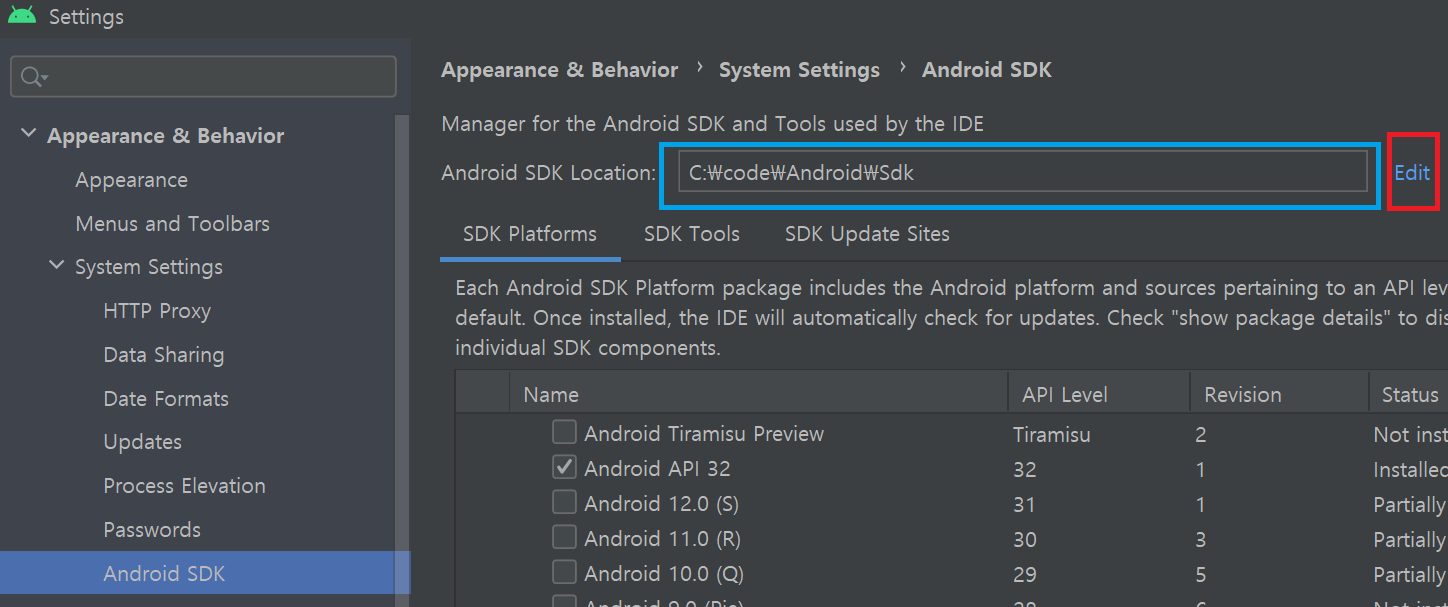Open Passwords settings
Image resolution: width=1448 pixels, height=607 pixels.
[x=152, y=530]
